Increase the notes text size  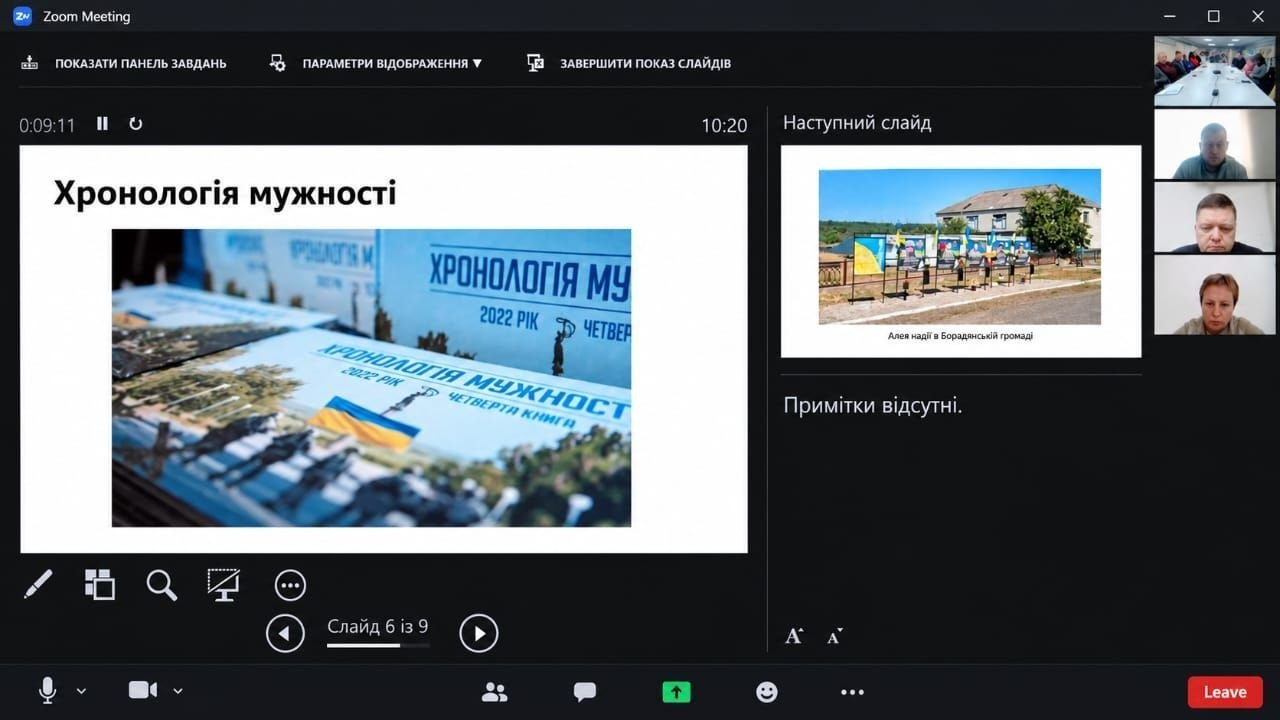coord(794,635)
